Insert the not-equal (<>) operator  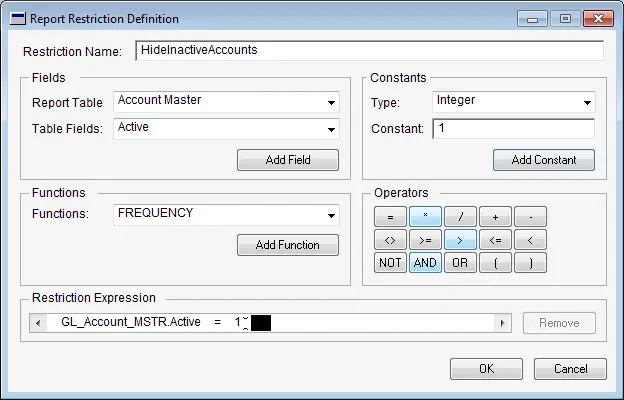(390, 240)
